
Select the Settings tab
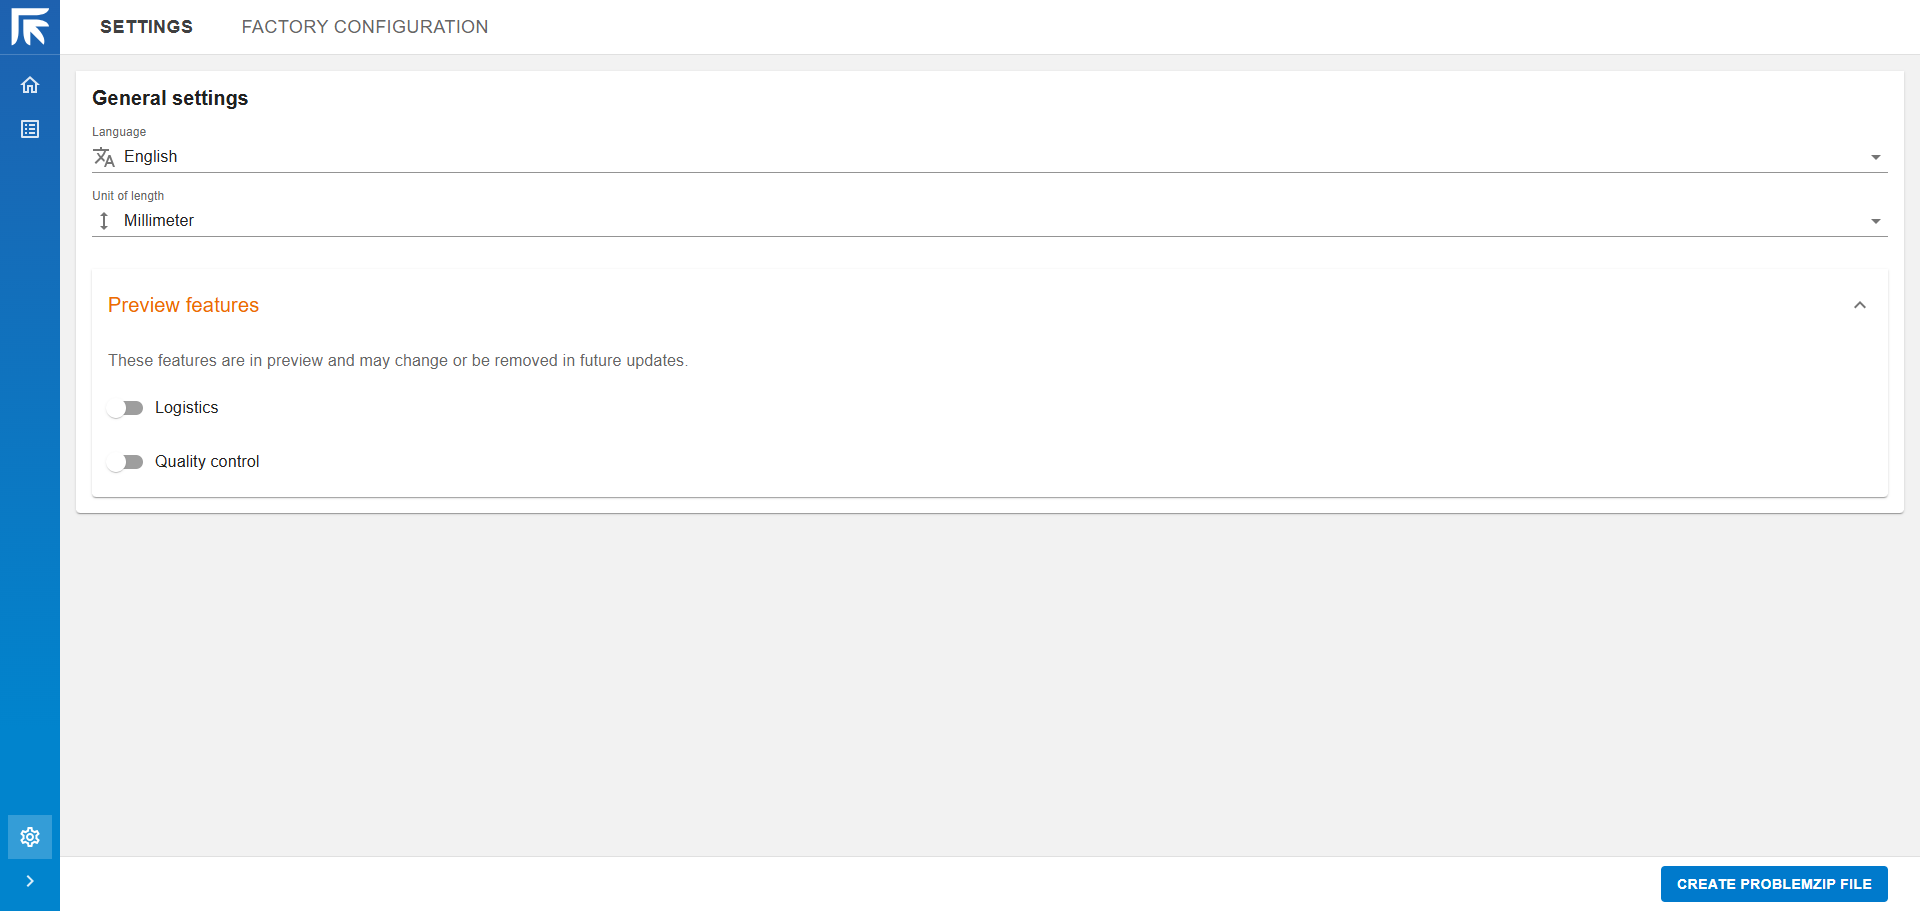(146, 27)
